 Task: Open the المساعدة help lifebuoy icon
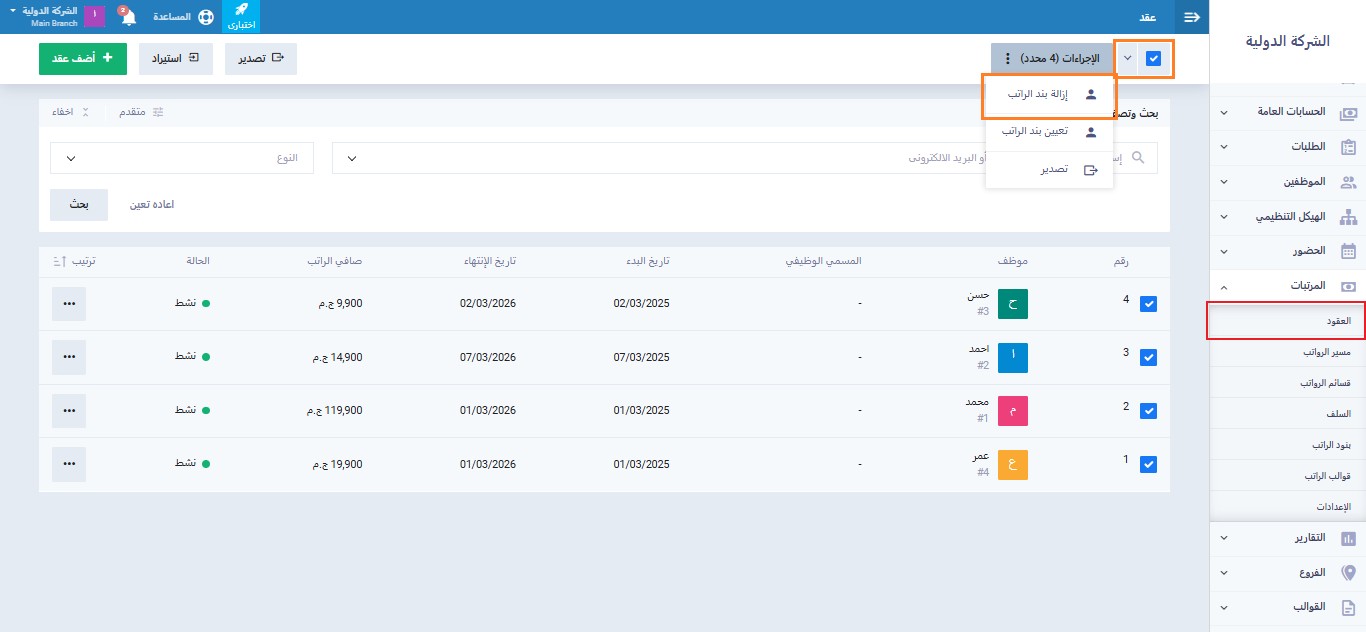pos(205,17)
